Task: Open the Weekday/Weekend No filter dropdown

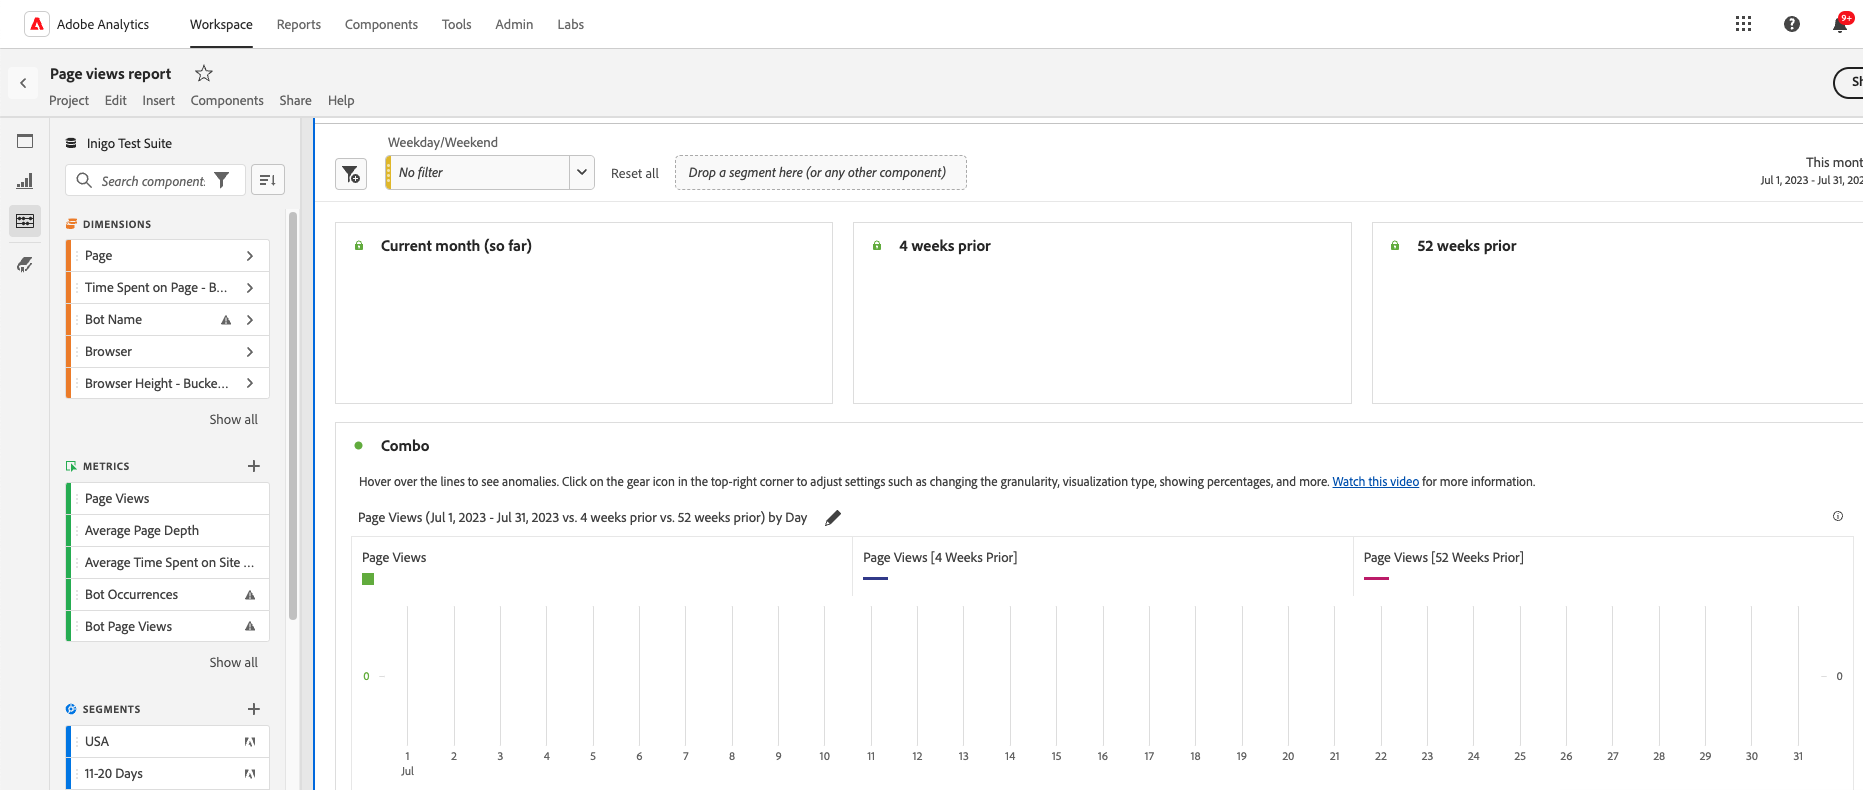Action: coord(581,172)
